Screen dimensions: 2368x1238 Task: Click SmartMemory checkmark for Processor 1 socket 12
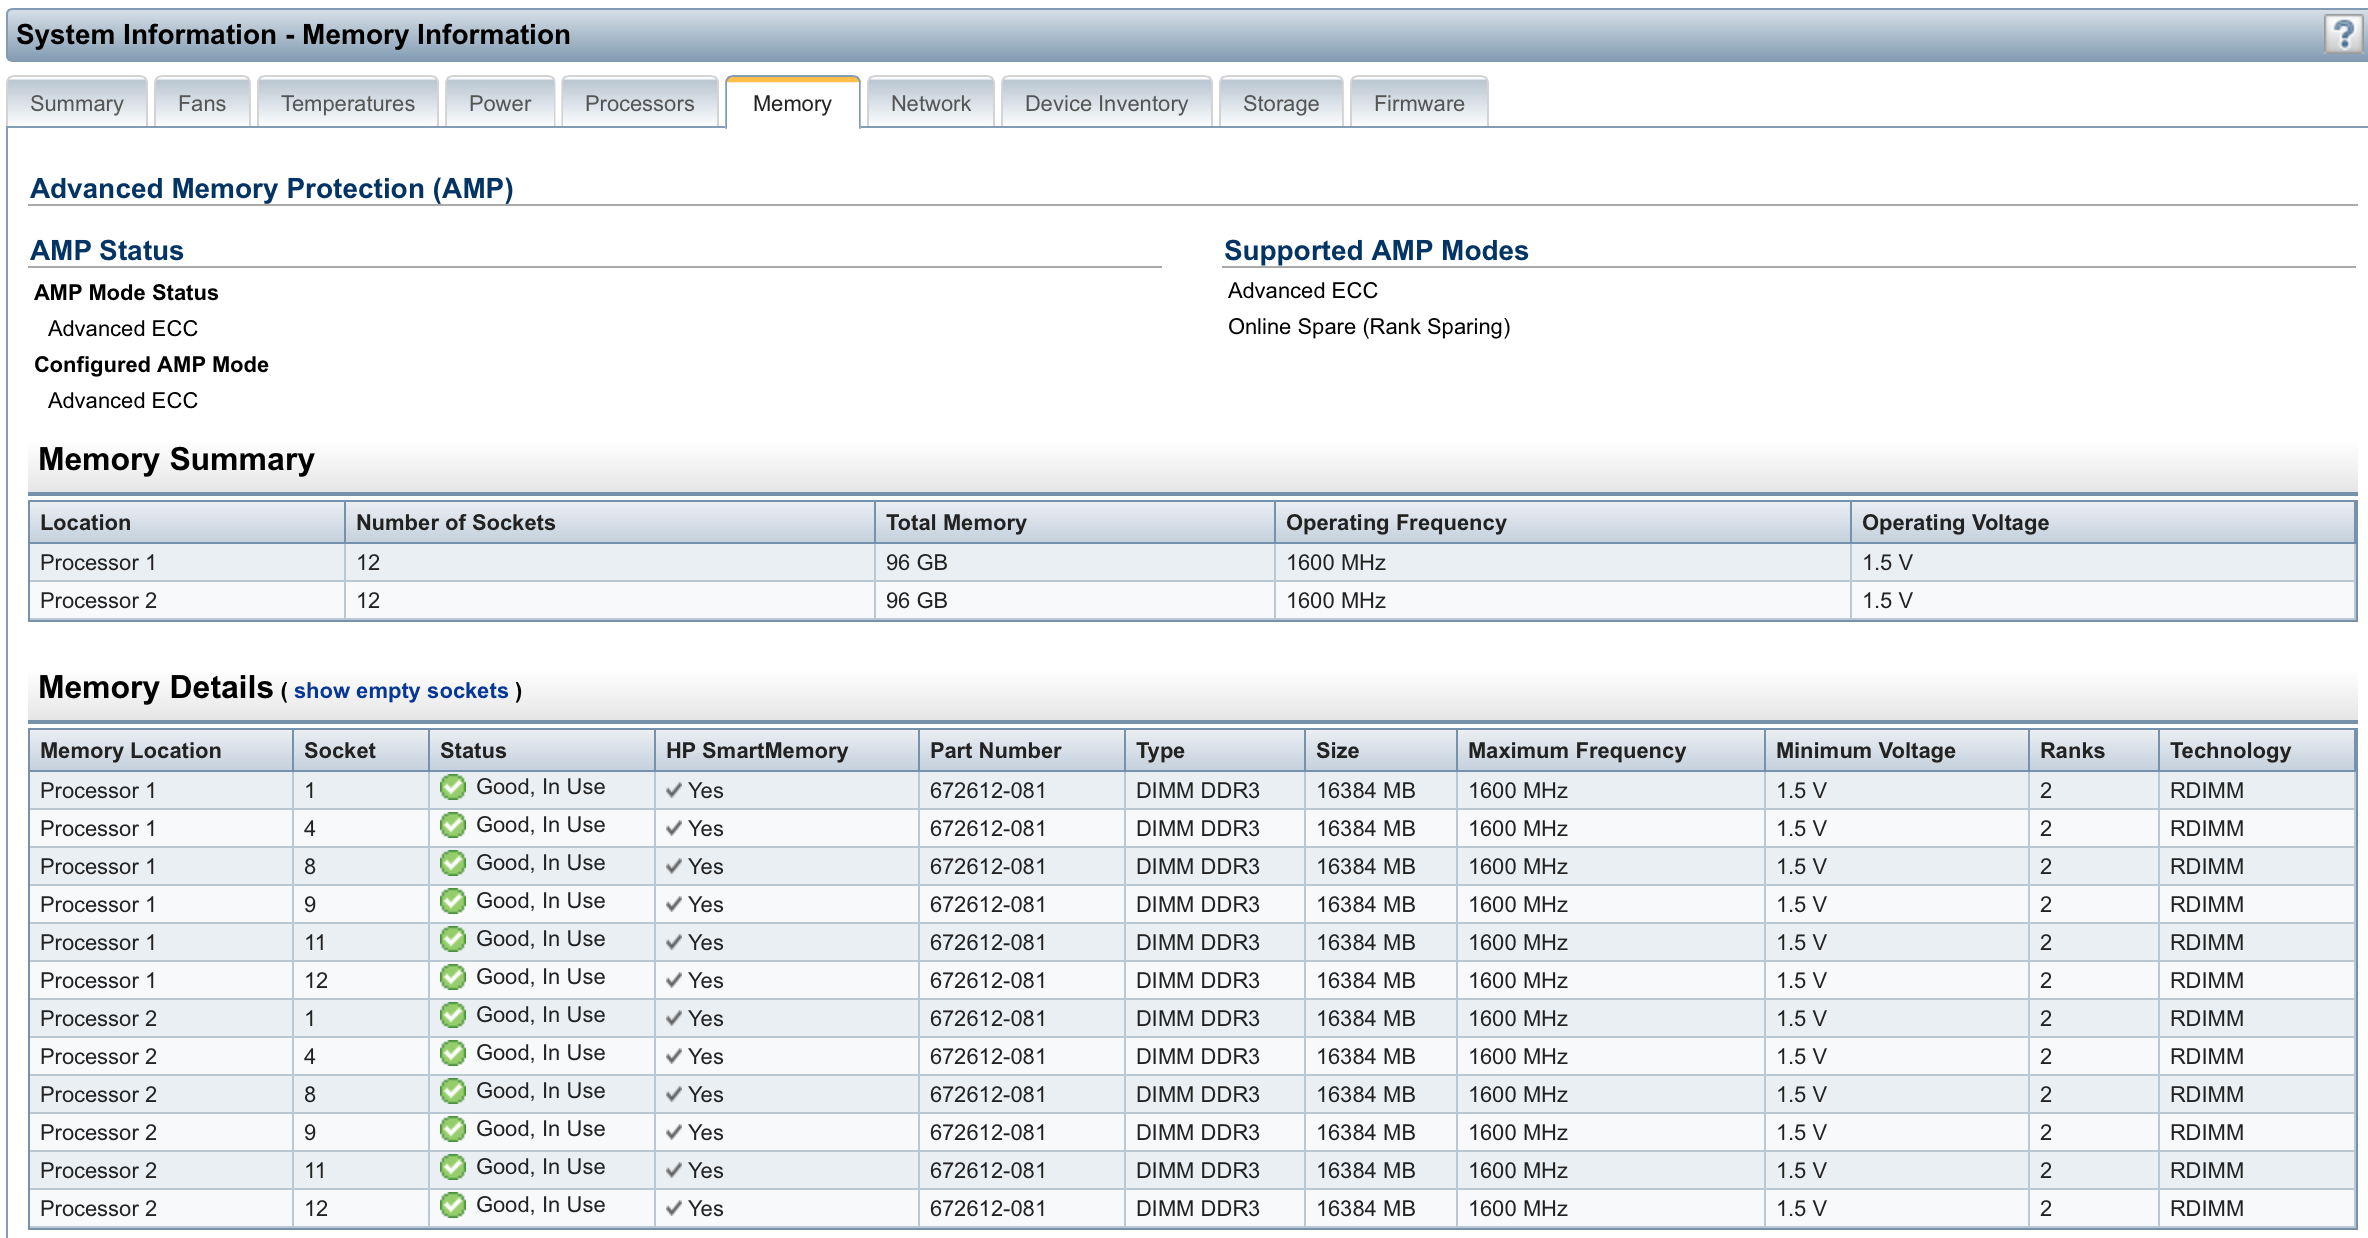tap(675, 980)
